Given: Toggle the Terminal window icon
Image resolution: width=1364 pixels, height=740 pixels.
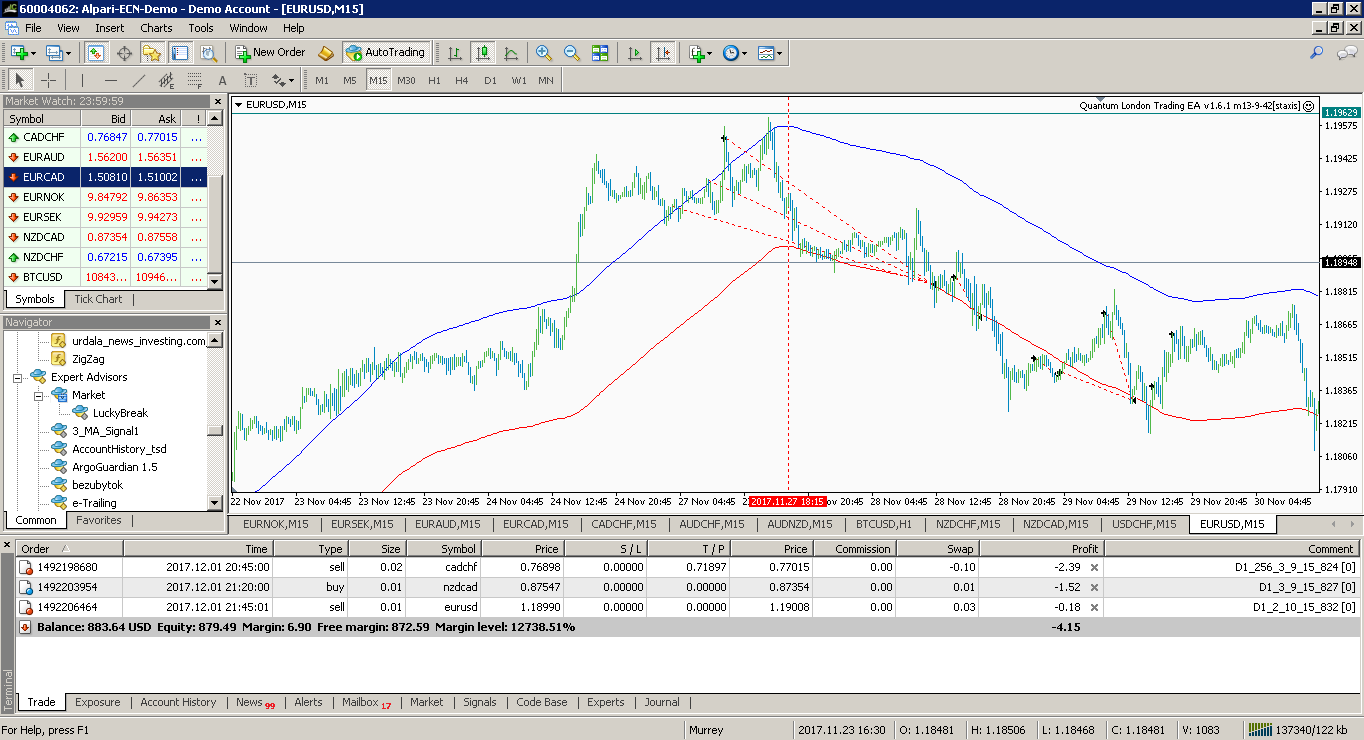Looking at the screenshot, I should [180, 52].
